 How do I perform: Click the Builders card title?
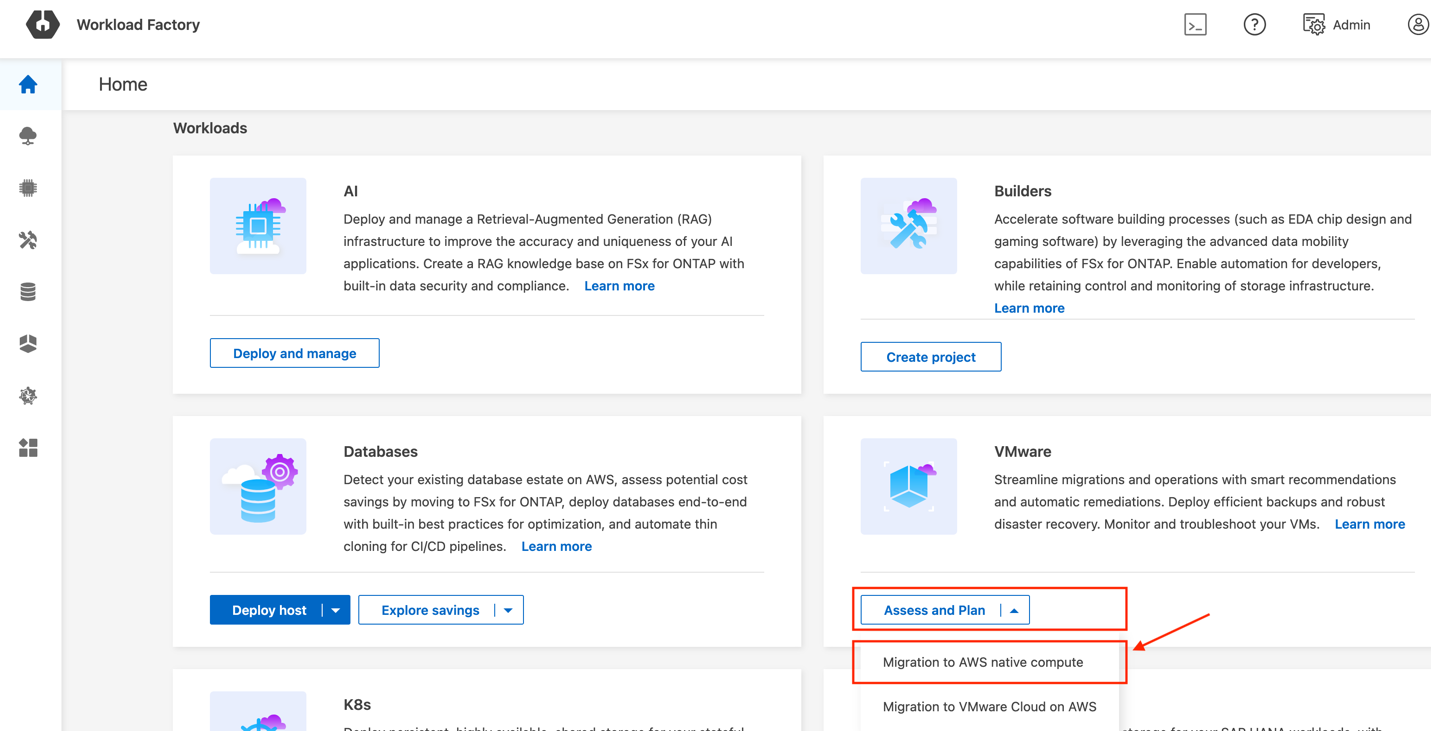tap(1023, 191)
